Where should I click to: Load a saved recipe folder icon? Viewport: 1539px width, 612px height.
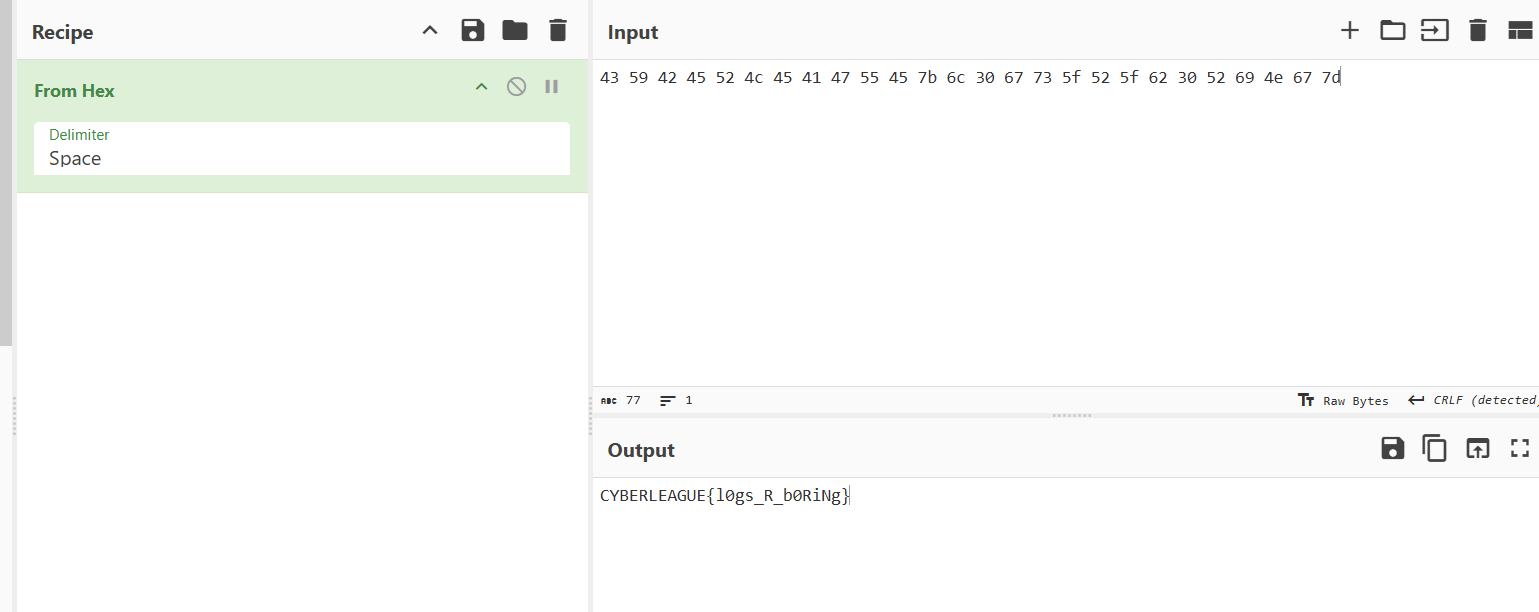point(515,31)
